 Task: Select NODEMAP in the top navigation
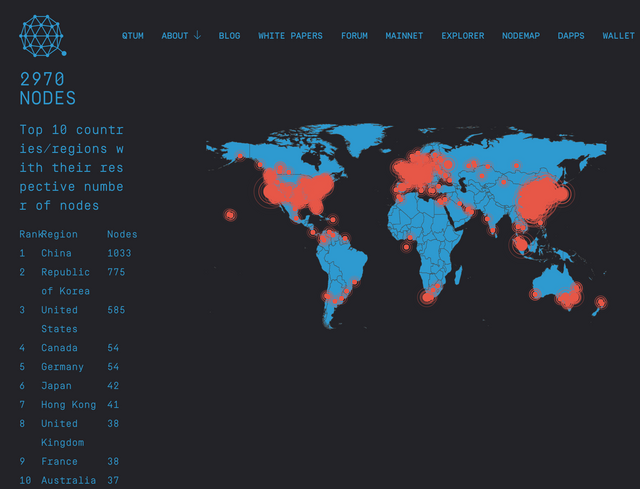521,36
